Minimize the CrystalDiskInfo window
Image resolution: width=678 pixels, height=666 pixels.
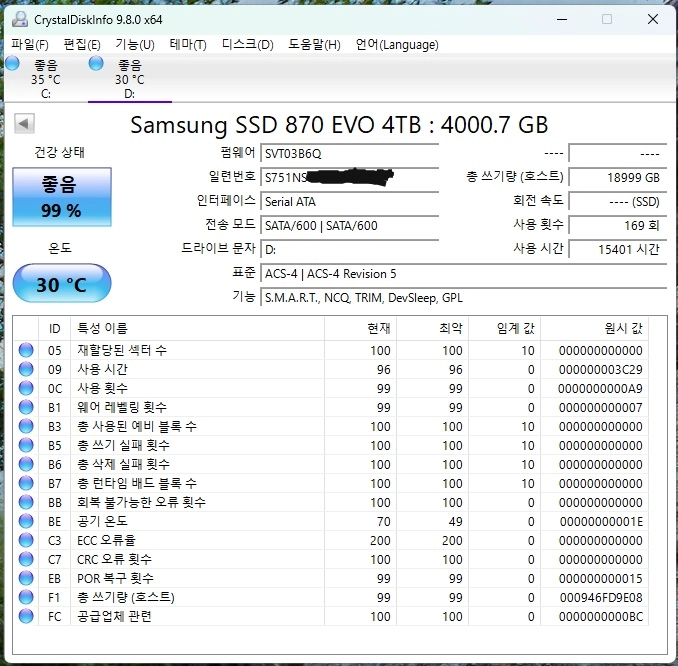[x=562, y=19]
